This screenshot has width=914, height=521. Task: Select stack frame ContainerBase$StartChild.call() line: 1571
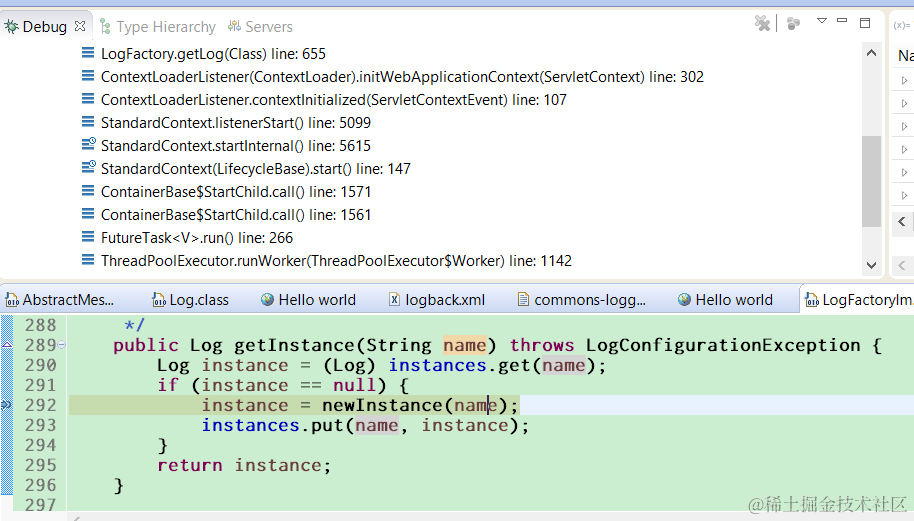[x=235, y=192]
